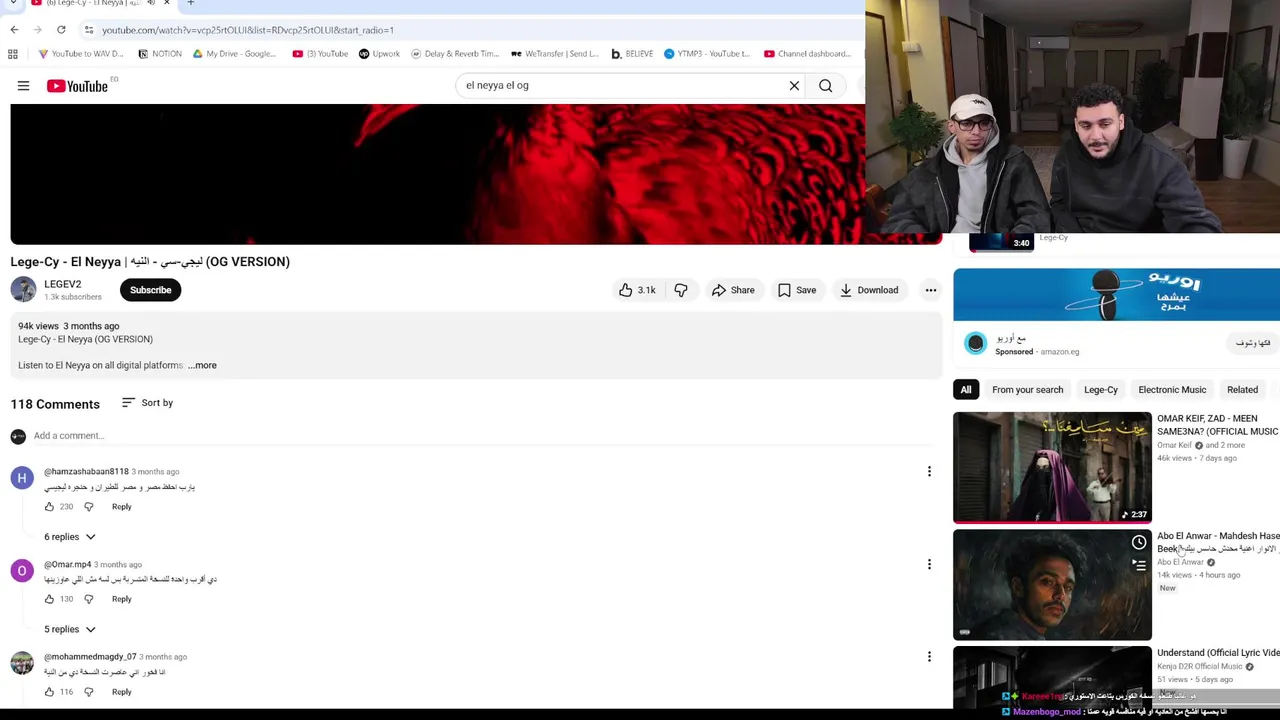
Task: Select the 'Electronic Music' filter chip
Action: [1172, 390]
